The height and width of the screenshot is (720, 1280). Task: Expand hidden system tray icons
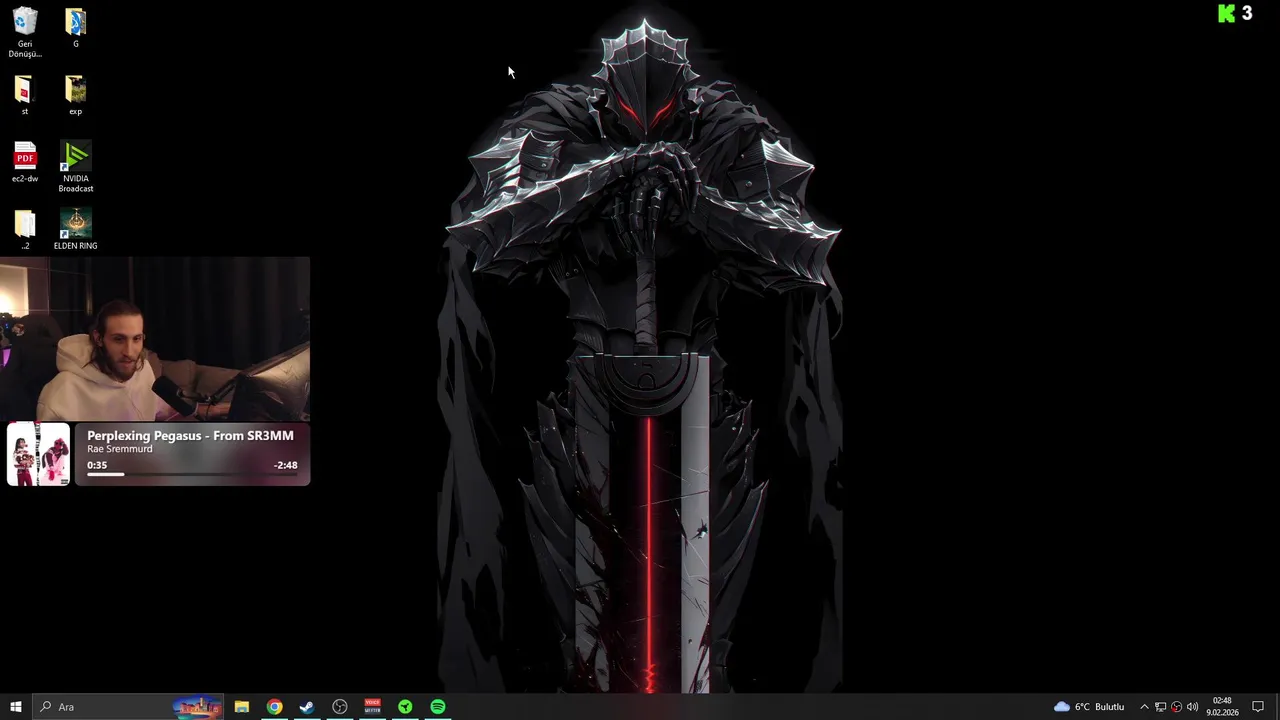point(1144,707)
